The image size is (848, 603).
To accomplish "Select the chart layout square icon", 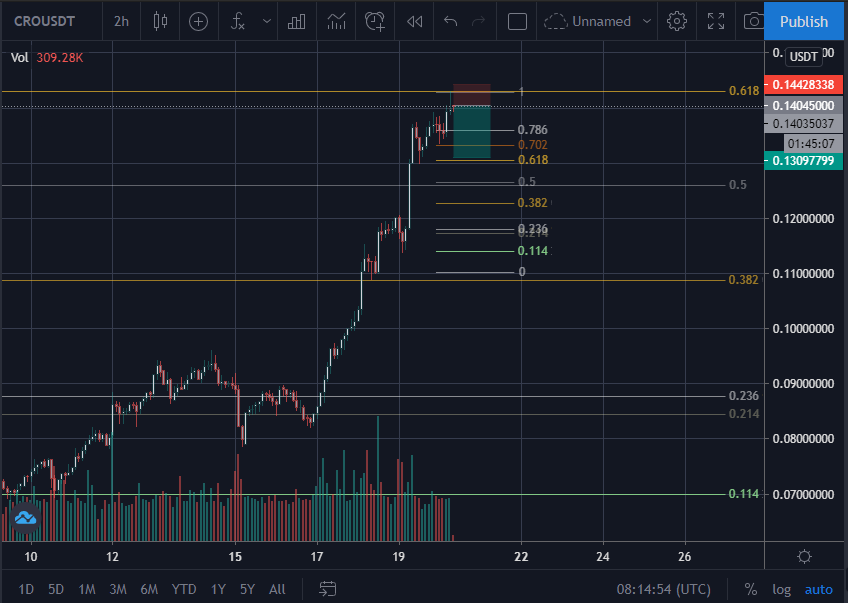I will pos(517,22).
